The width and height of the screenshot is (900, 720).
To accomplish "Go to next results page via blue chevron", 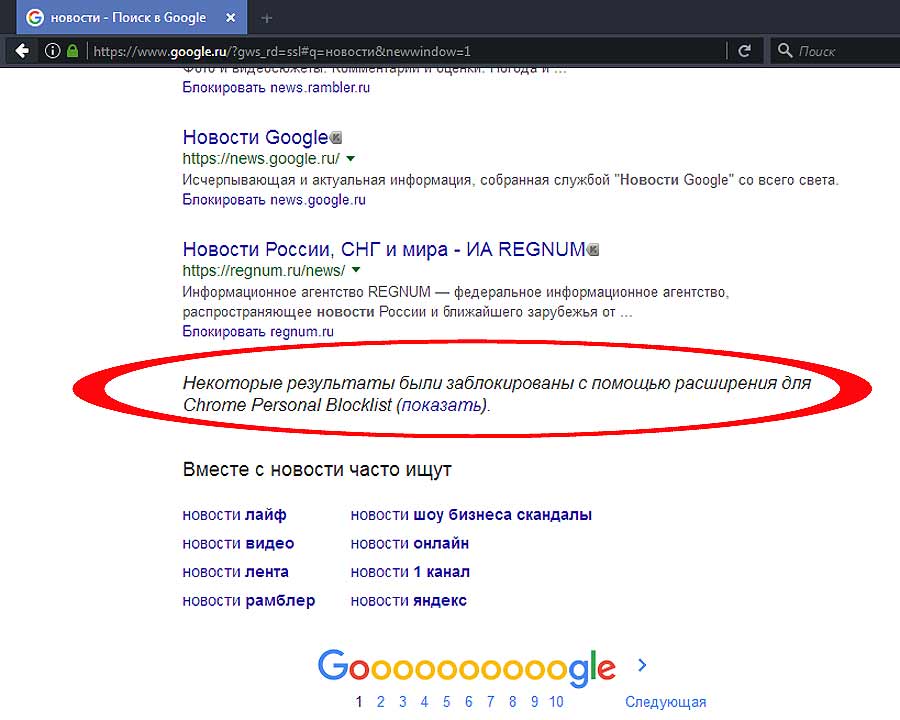I will pyautogui.click(x=642, y=665).
